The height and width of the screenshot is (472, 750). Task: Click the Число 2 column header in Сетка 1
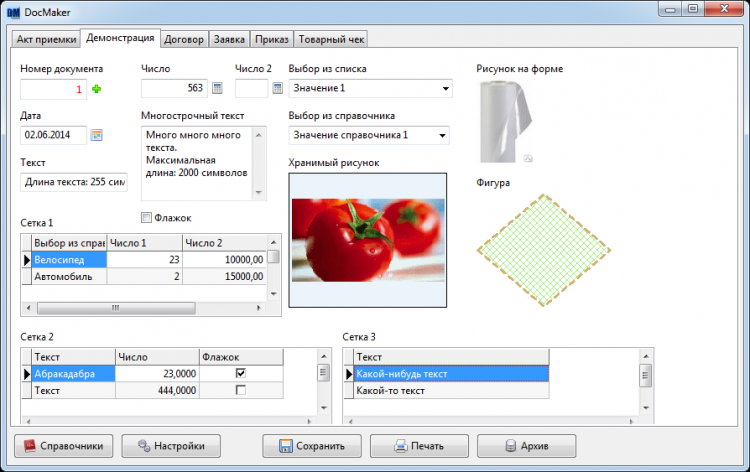coord(224,243)
